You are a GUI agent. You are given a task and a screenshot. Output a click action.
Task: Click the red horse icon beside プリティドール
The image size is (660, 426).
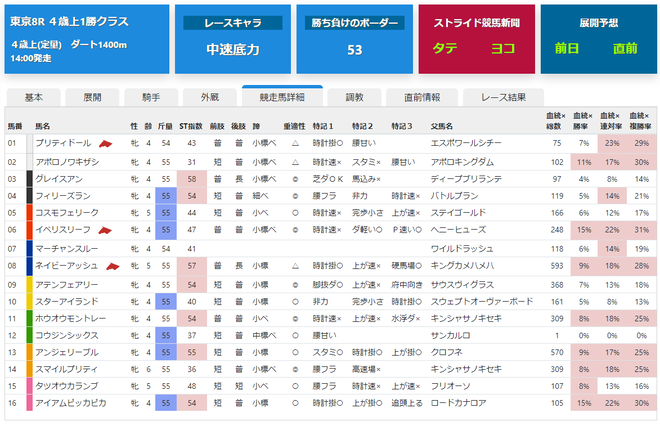(105, 144)
